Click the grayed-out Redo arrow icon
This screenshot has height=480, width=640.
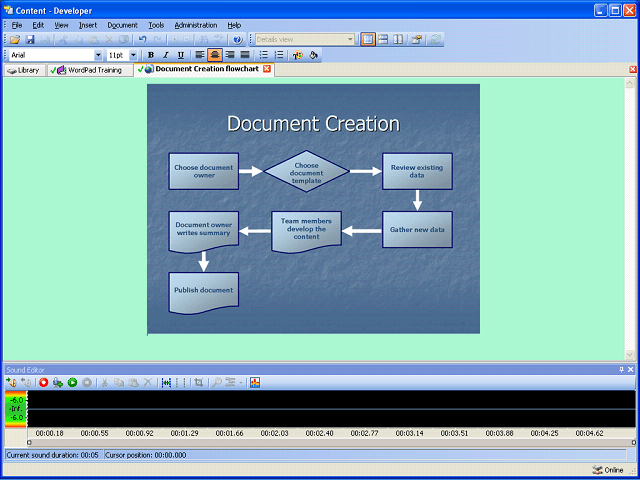tap(158, 40)
